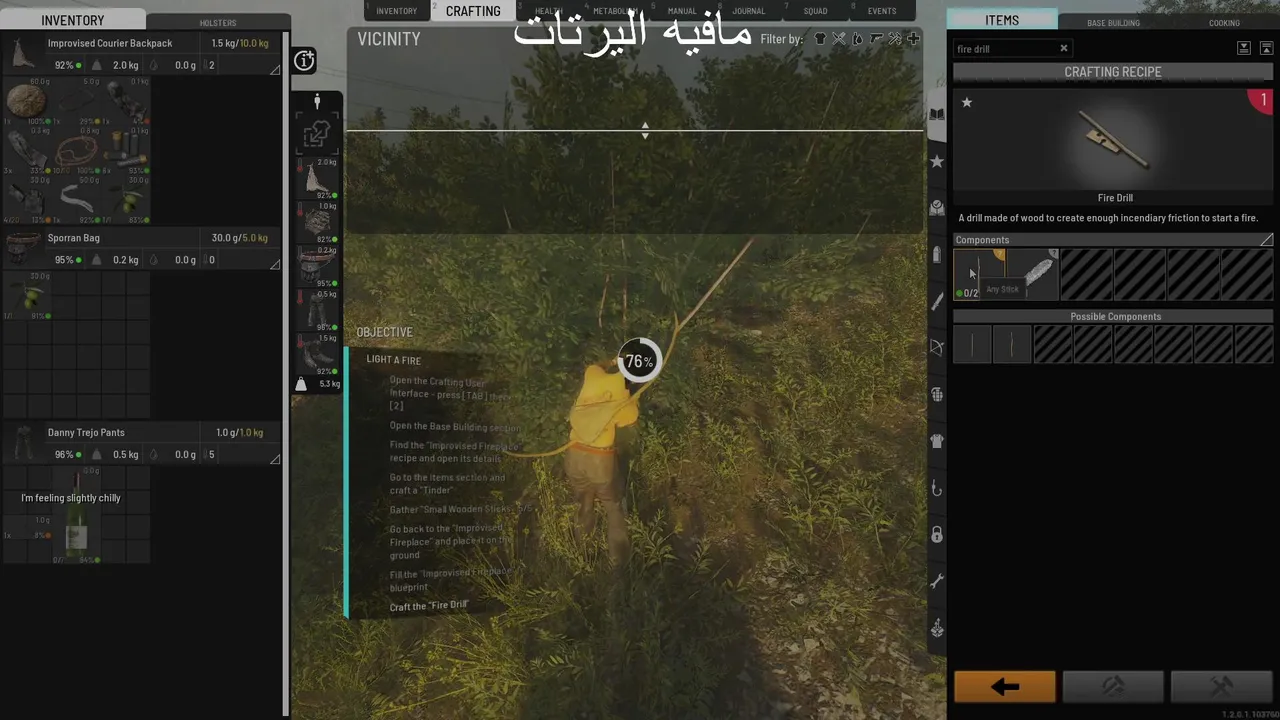Open the wrench tools crafting category
Screen dimensions: 1280x720
[x=937, y=581]
